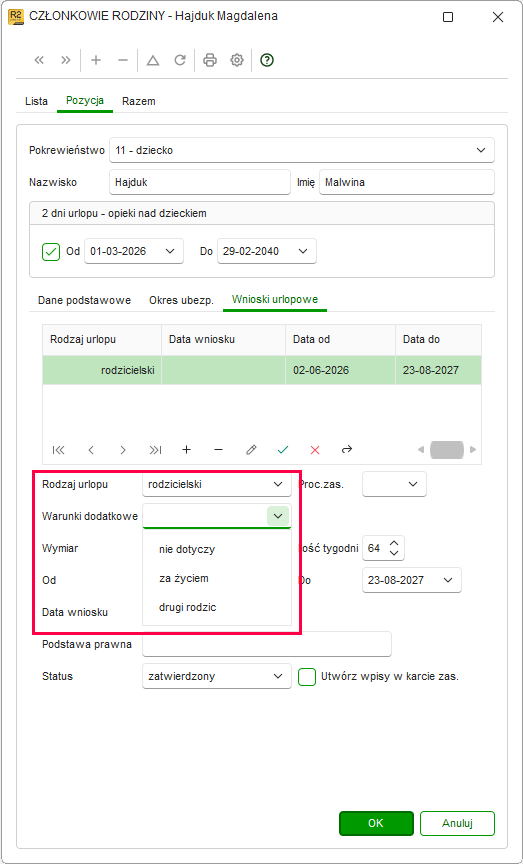
Task: Click the Anuluj button
Action: point(457,823)
